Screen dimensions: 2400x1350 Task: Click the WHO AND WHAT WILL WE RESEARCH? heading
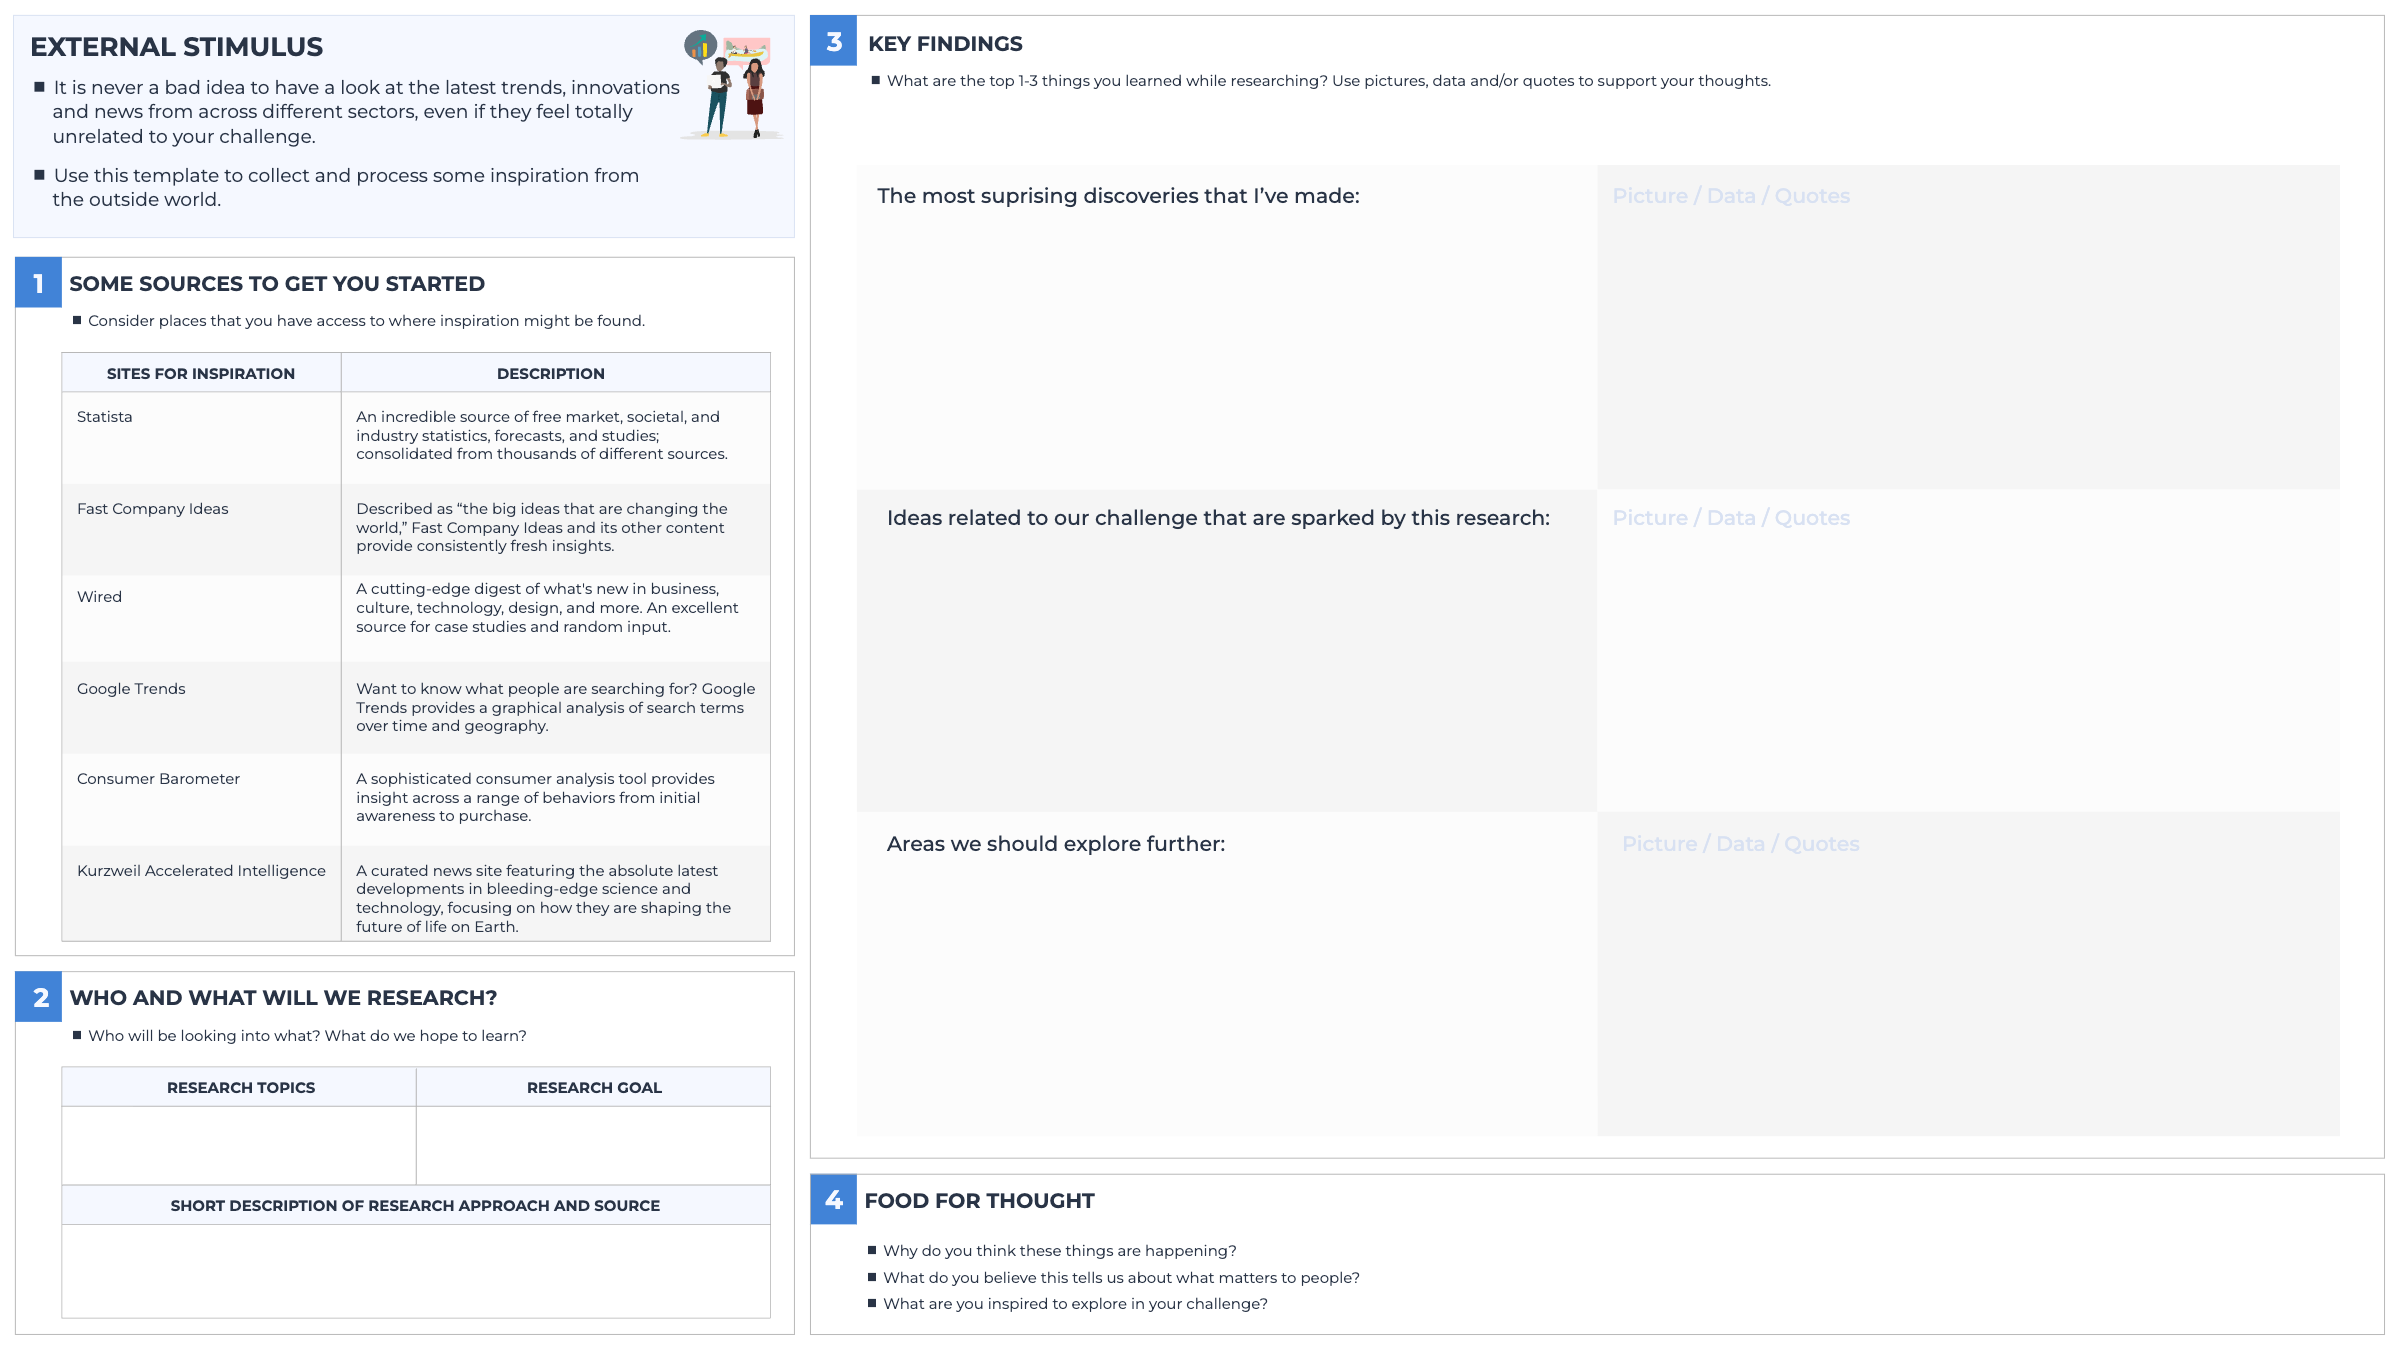click(283, 998)
